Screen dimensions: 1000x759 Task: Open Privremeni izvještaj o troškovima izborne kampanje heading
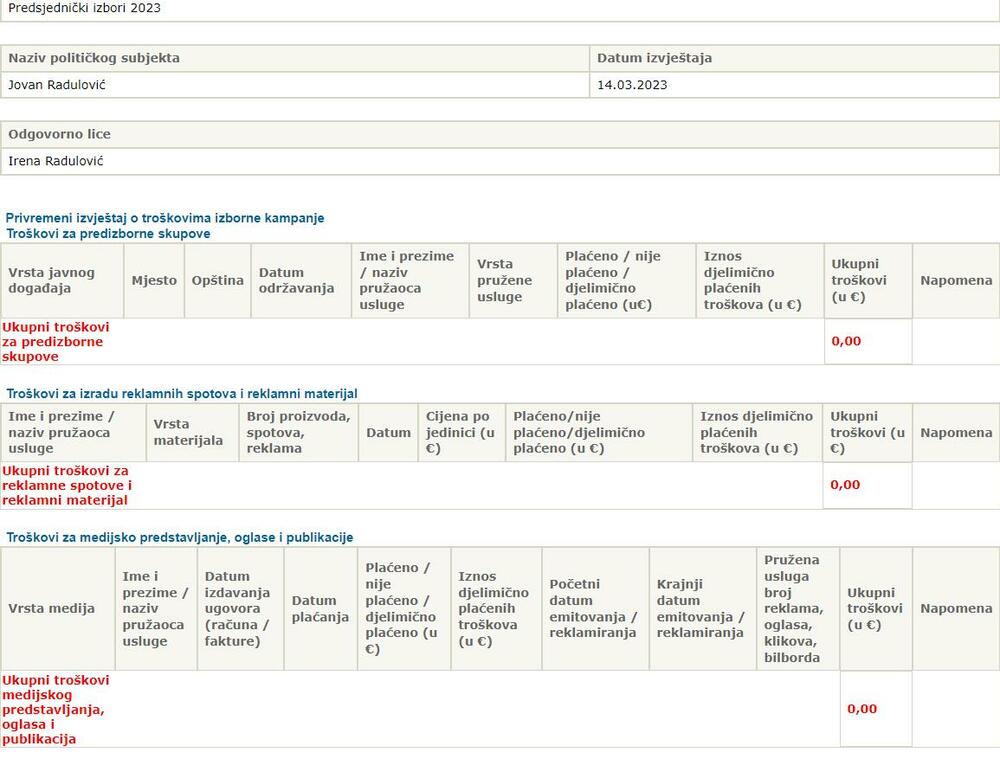(x=165, y=218)
